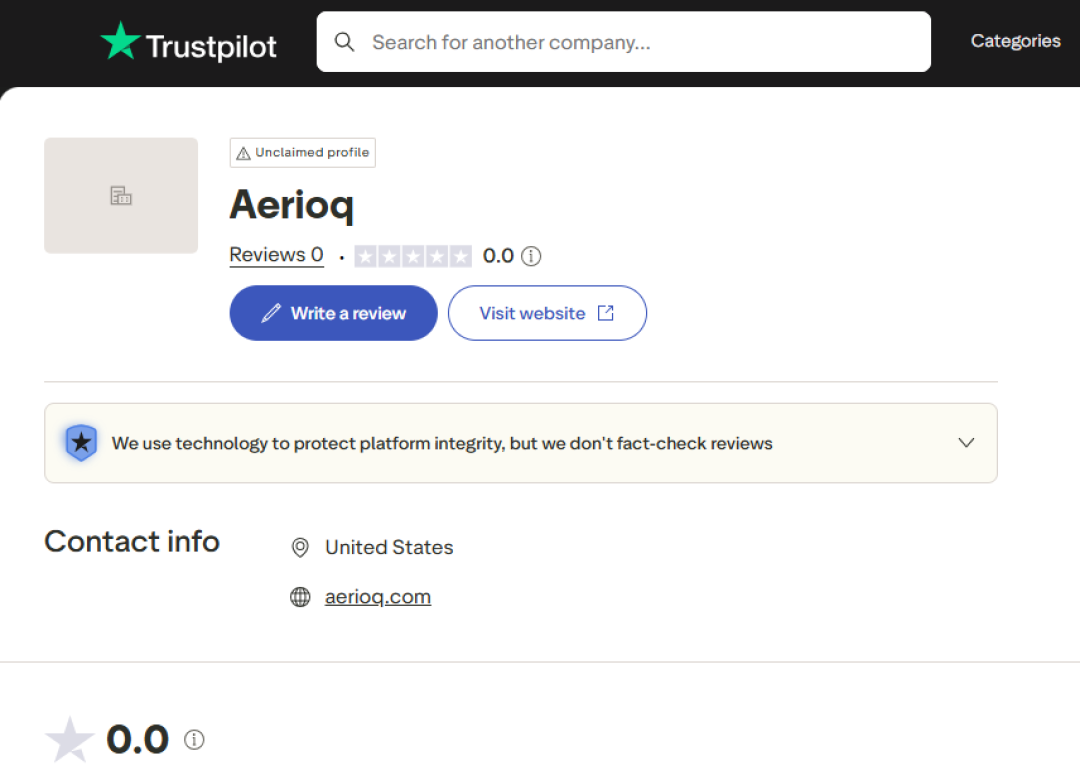The height and width of the screenshot is (775, 1080).
Task: Click the green Trustpilot star logo
Action: click(121, 40)
